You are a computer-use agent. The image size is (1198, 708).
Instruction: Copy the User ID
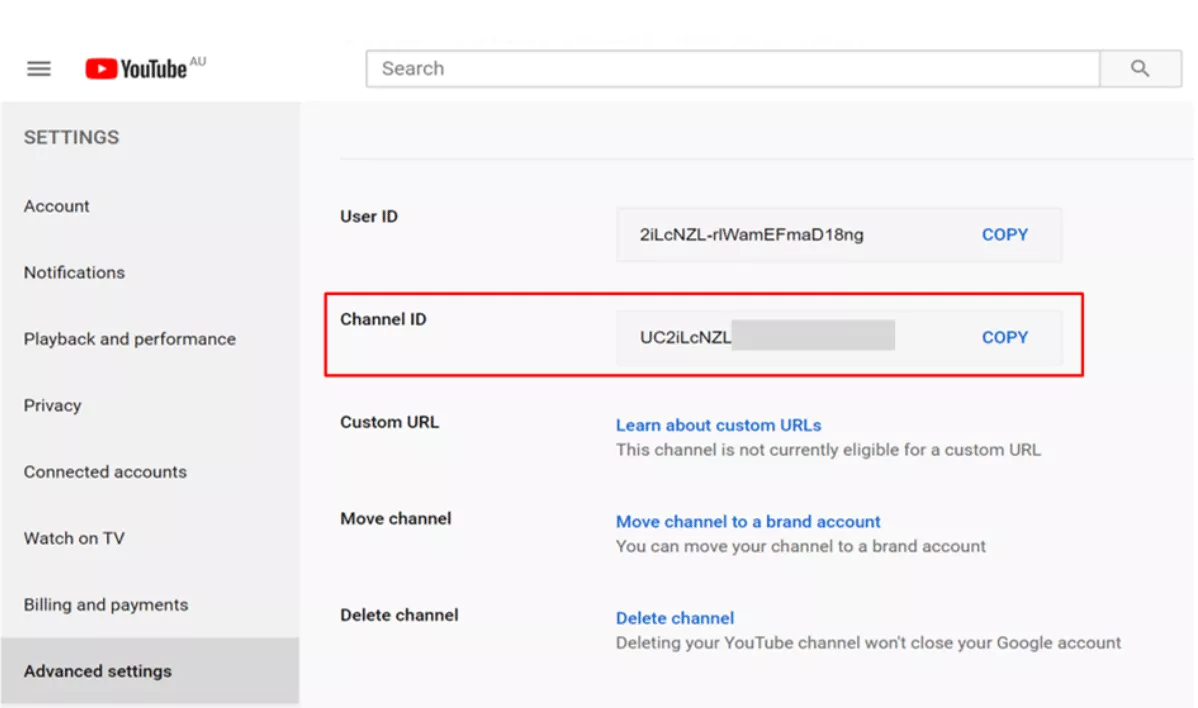[1005, 234]
